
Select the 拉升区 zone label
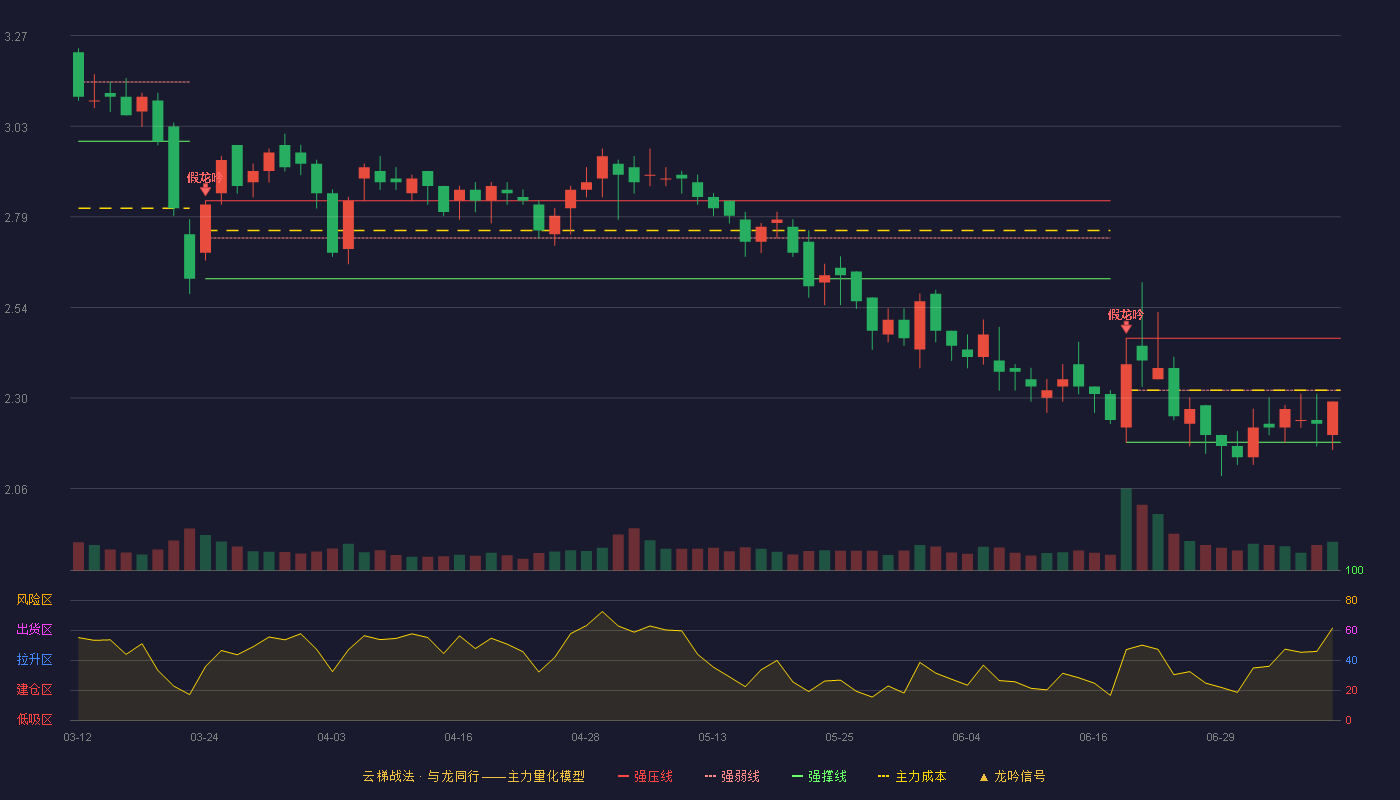pos(34,660)
